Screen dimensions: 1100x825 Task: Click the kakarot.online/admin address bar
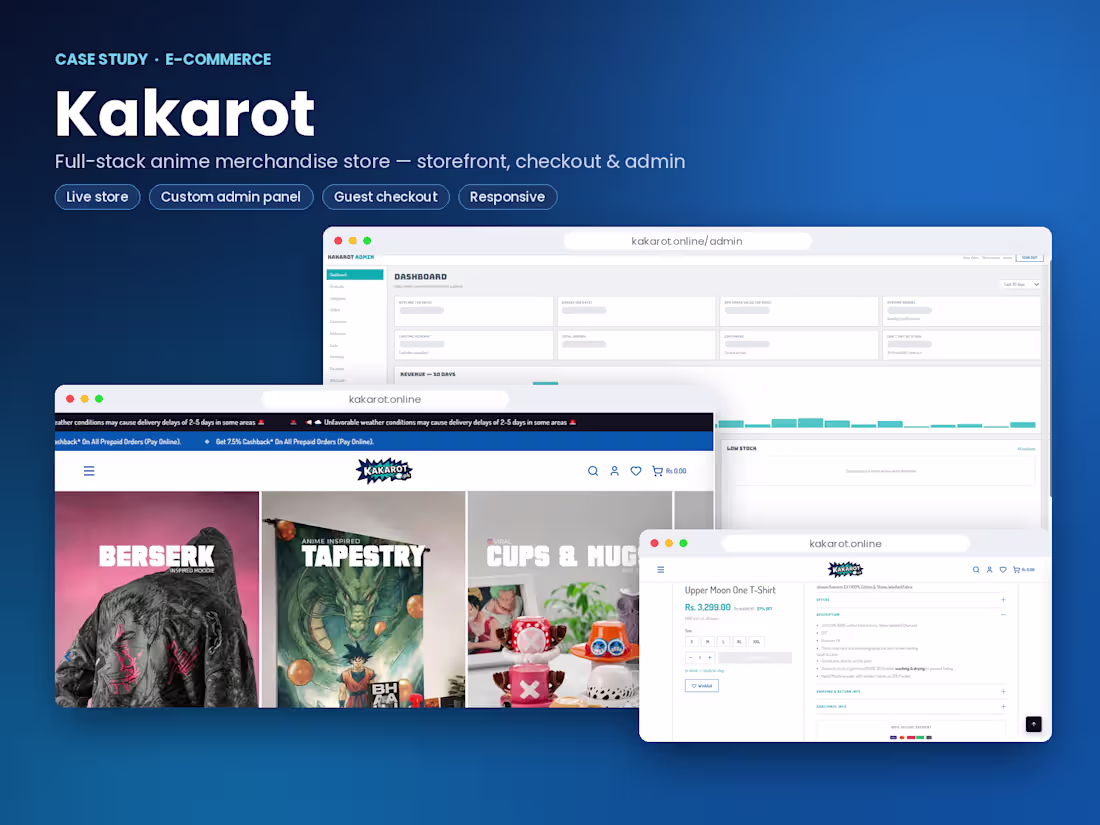(x=687, y=241)
